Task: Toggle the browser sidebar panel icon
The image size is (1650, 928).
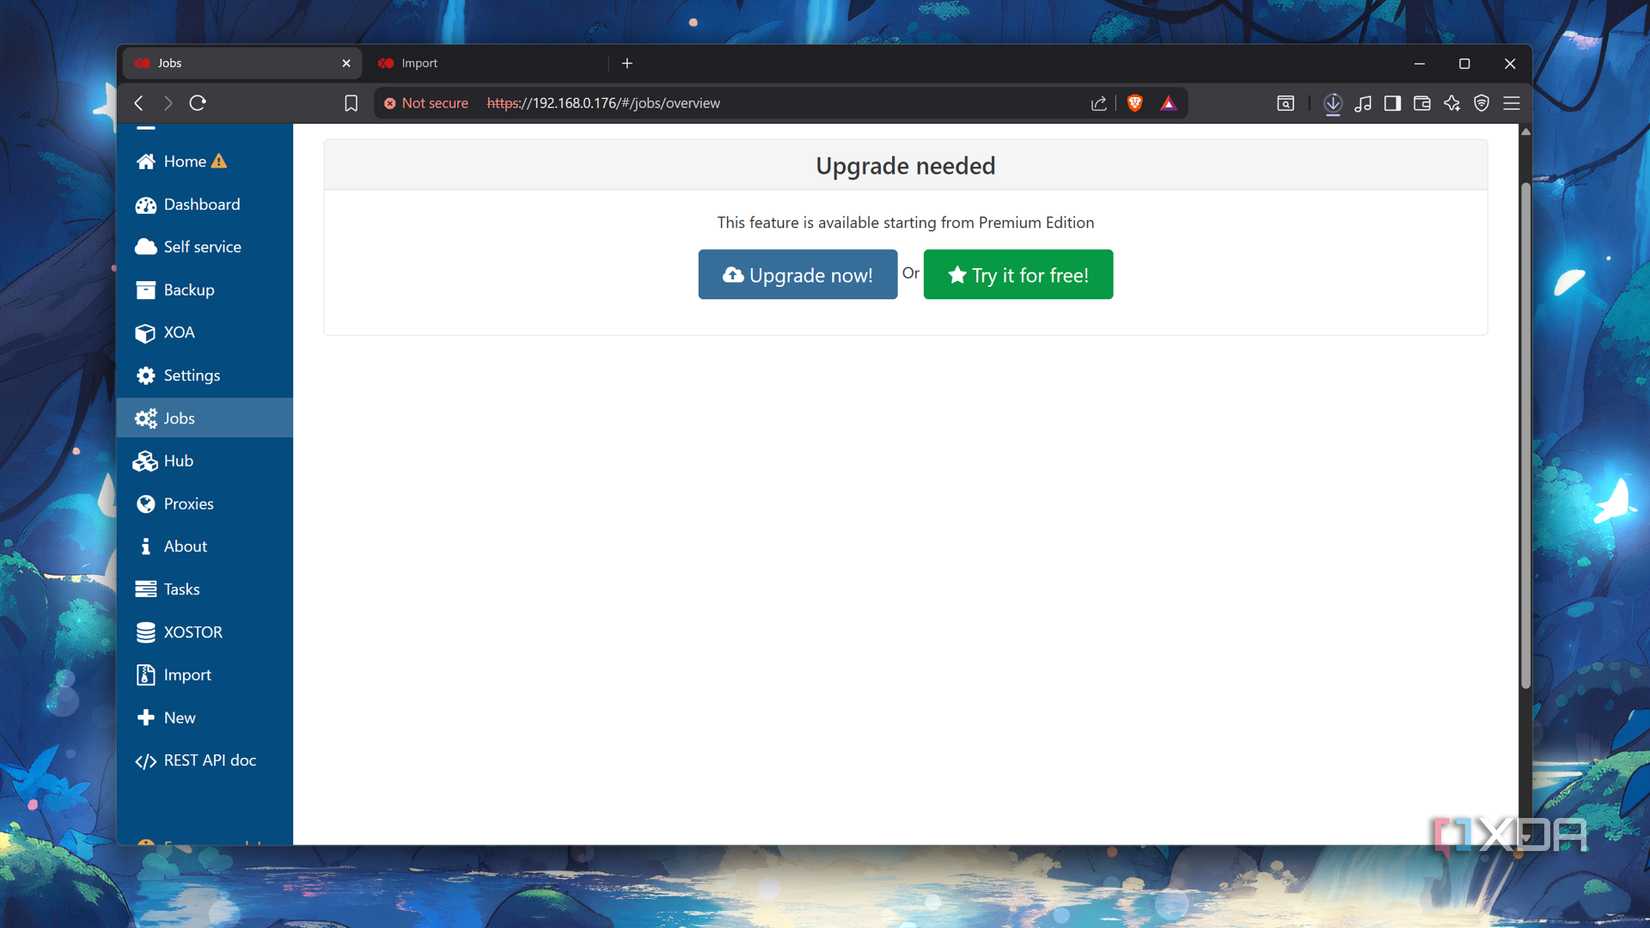Action: click(x=1392, y=103)
